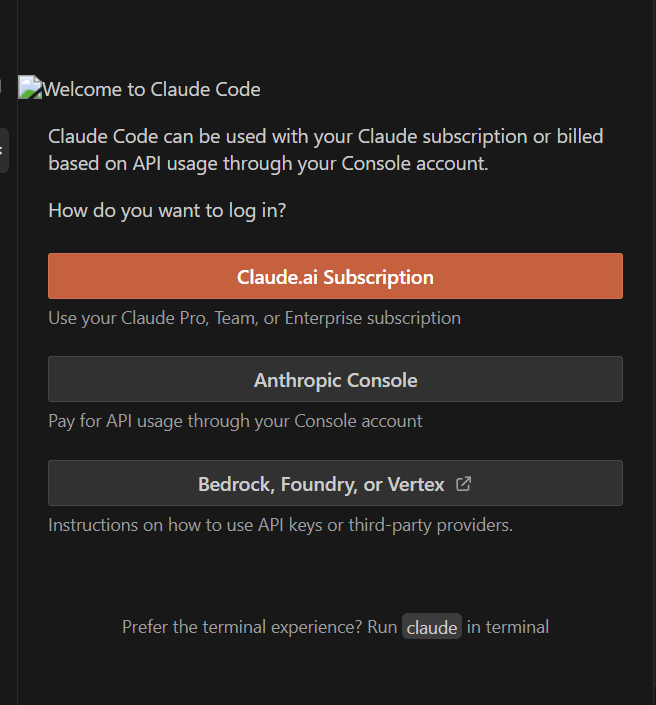Click the "Console account" text in intro paragraph

tap(425, 163)
